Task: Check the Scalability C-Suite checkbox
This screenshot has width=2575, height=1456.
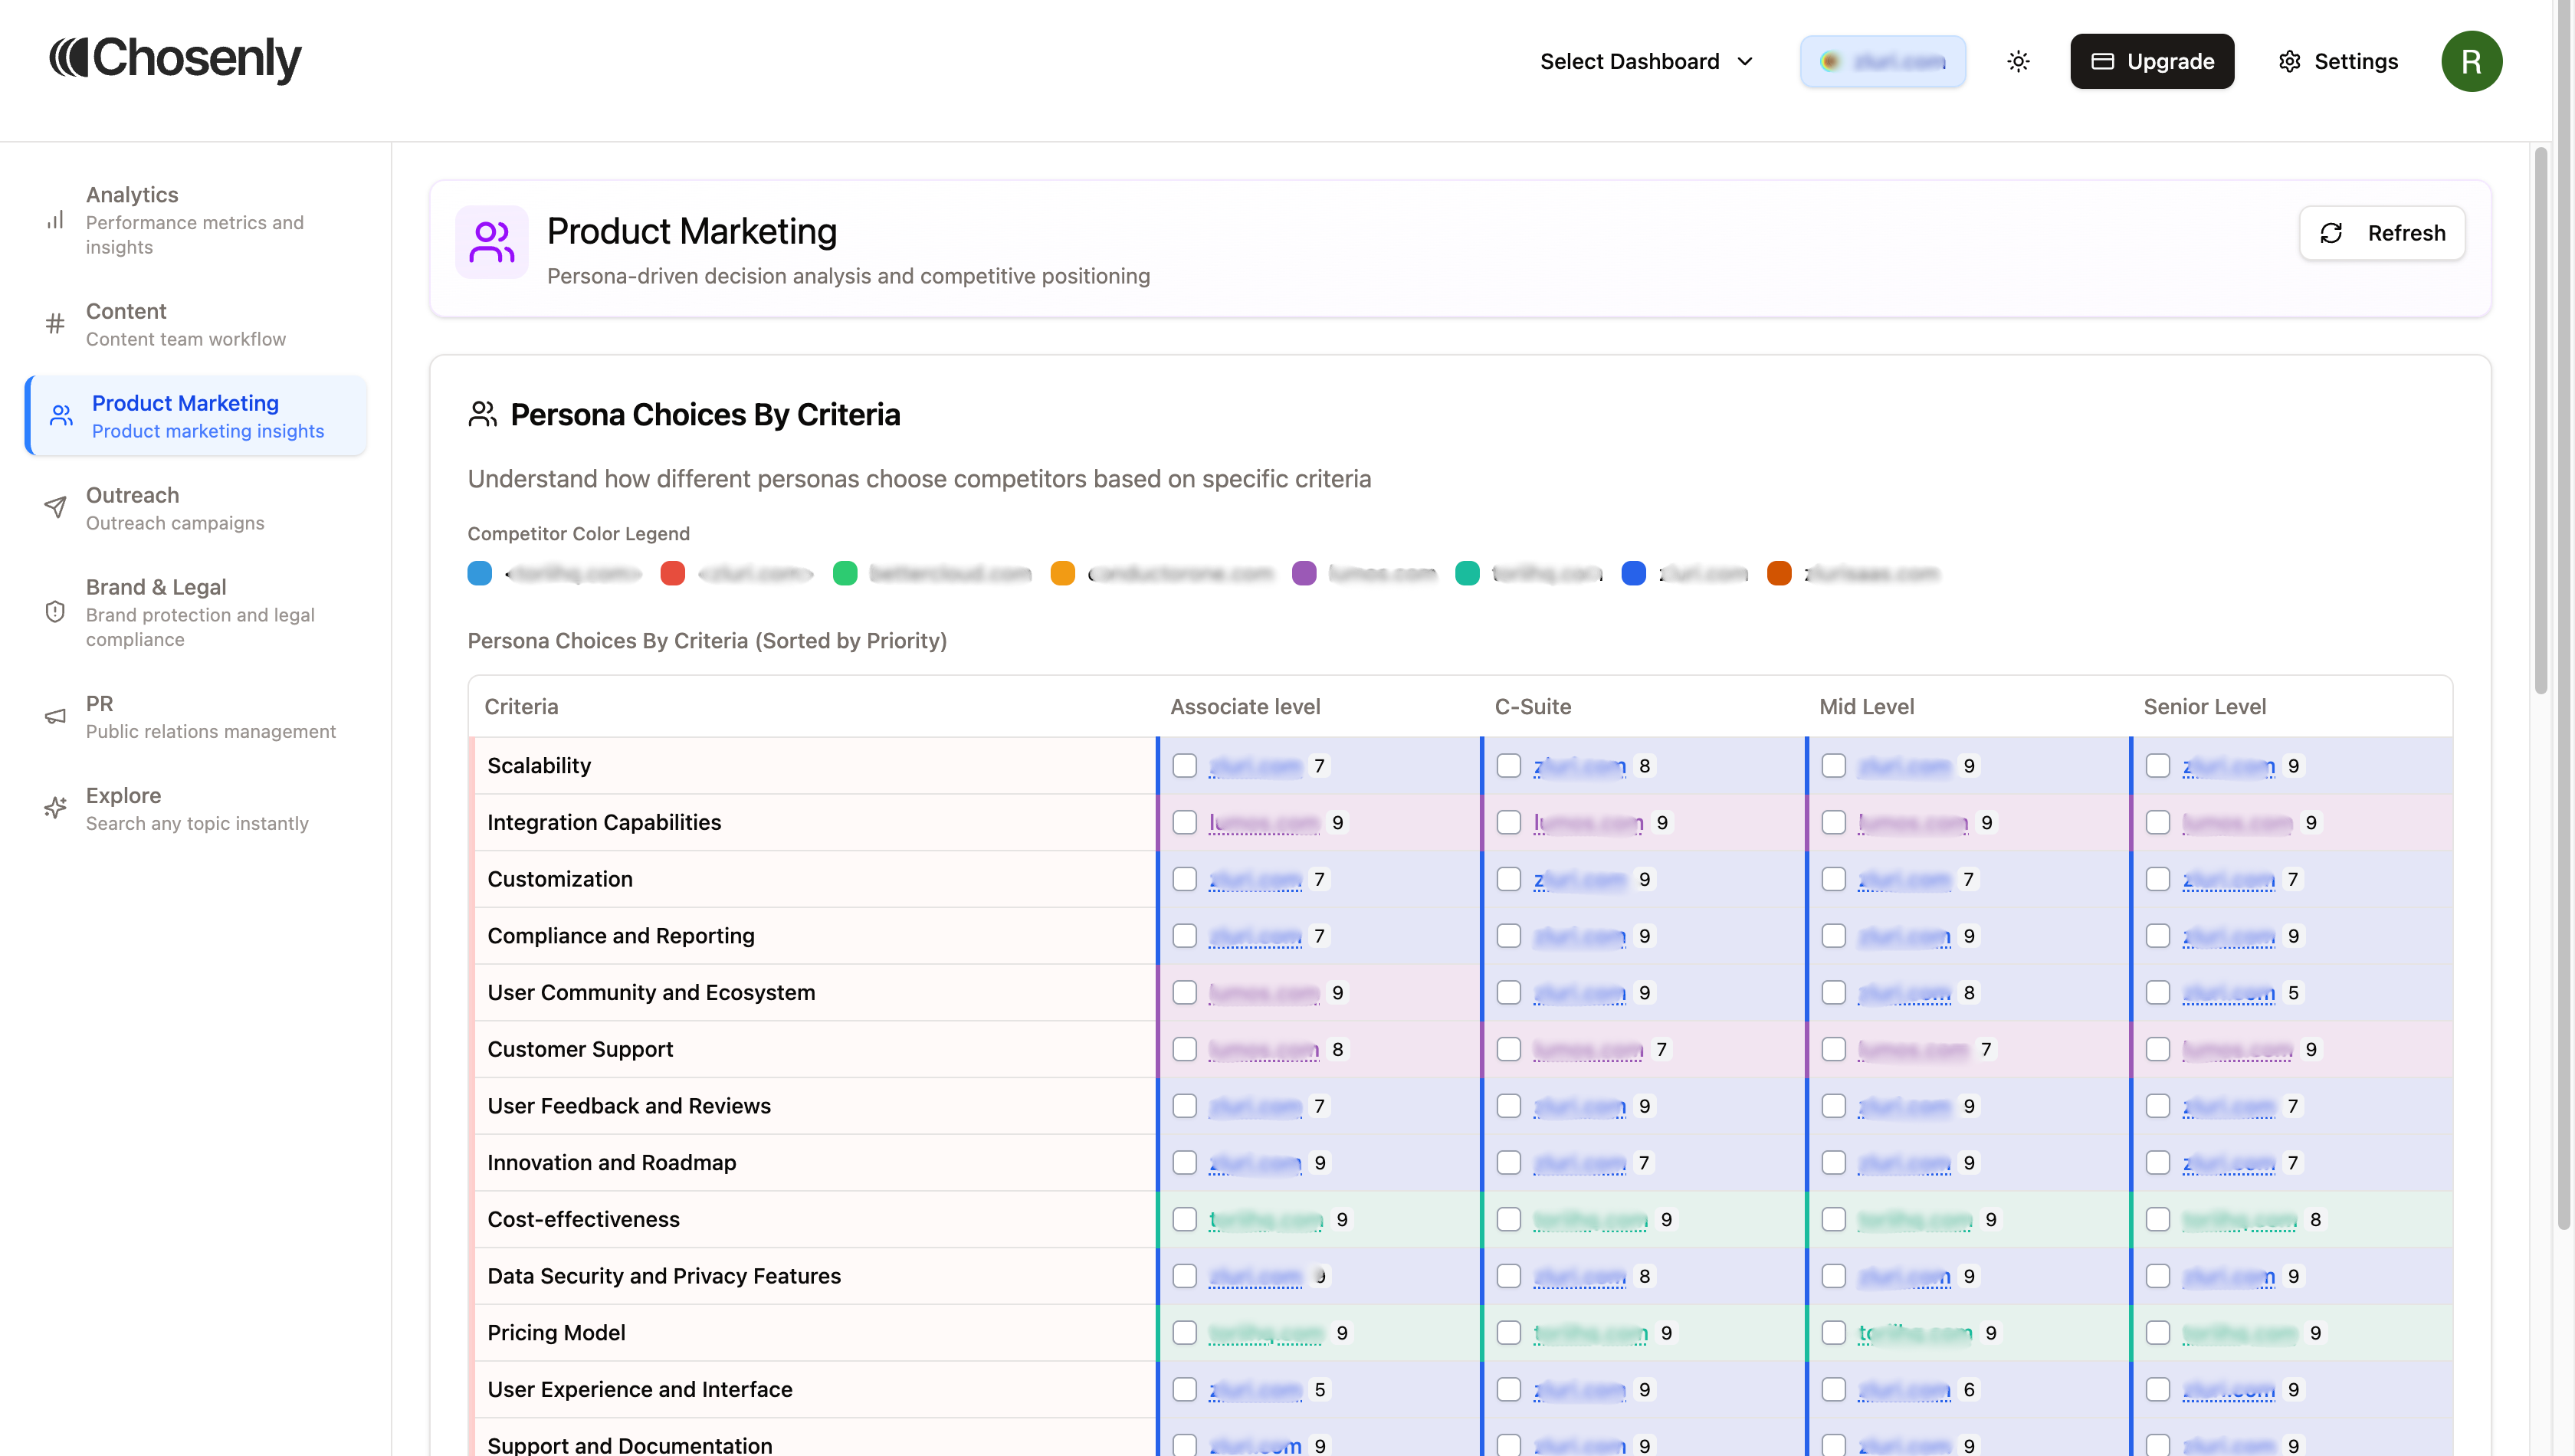Action: coord(1509,766)
